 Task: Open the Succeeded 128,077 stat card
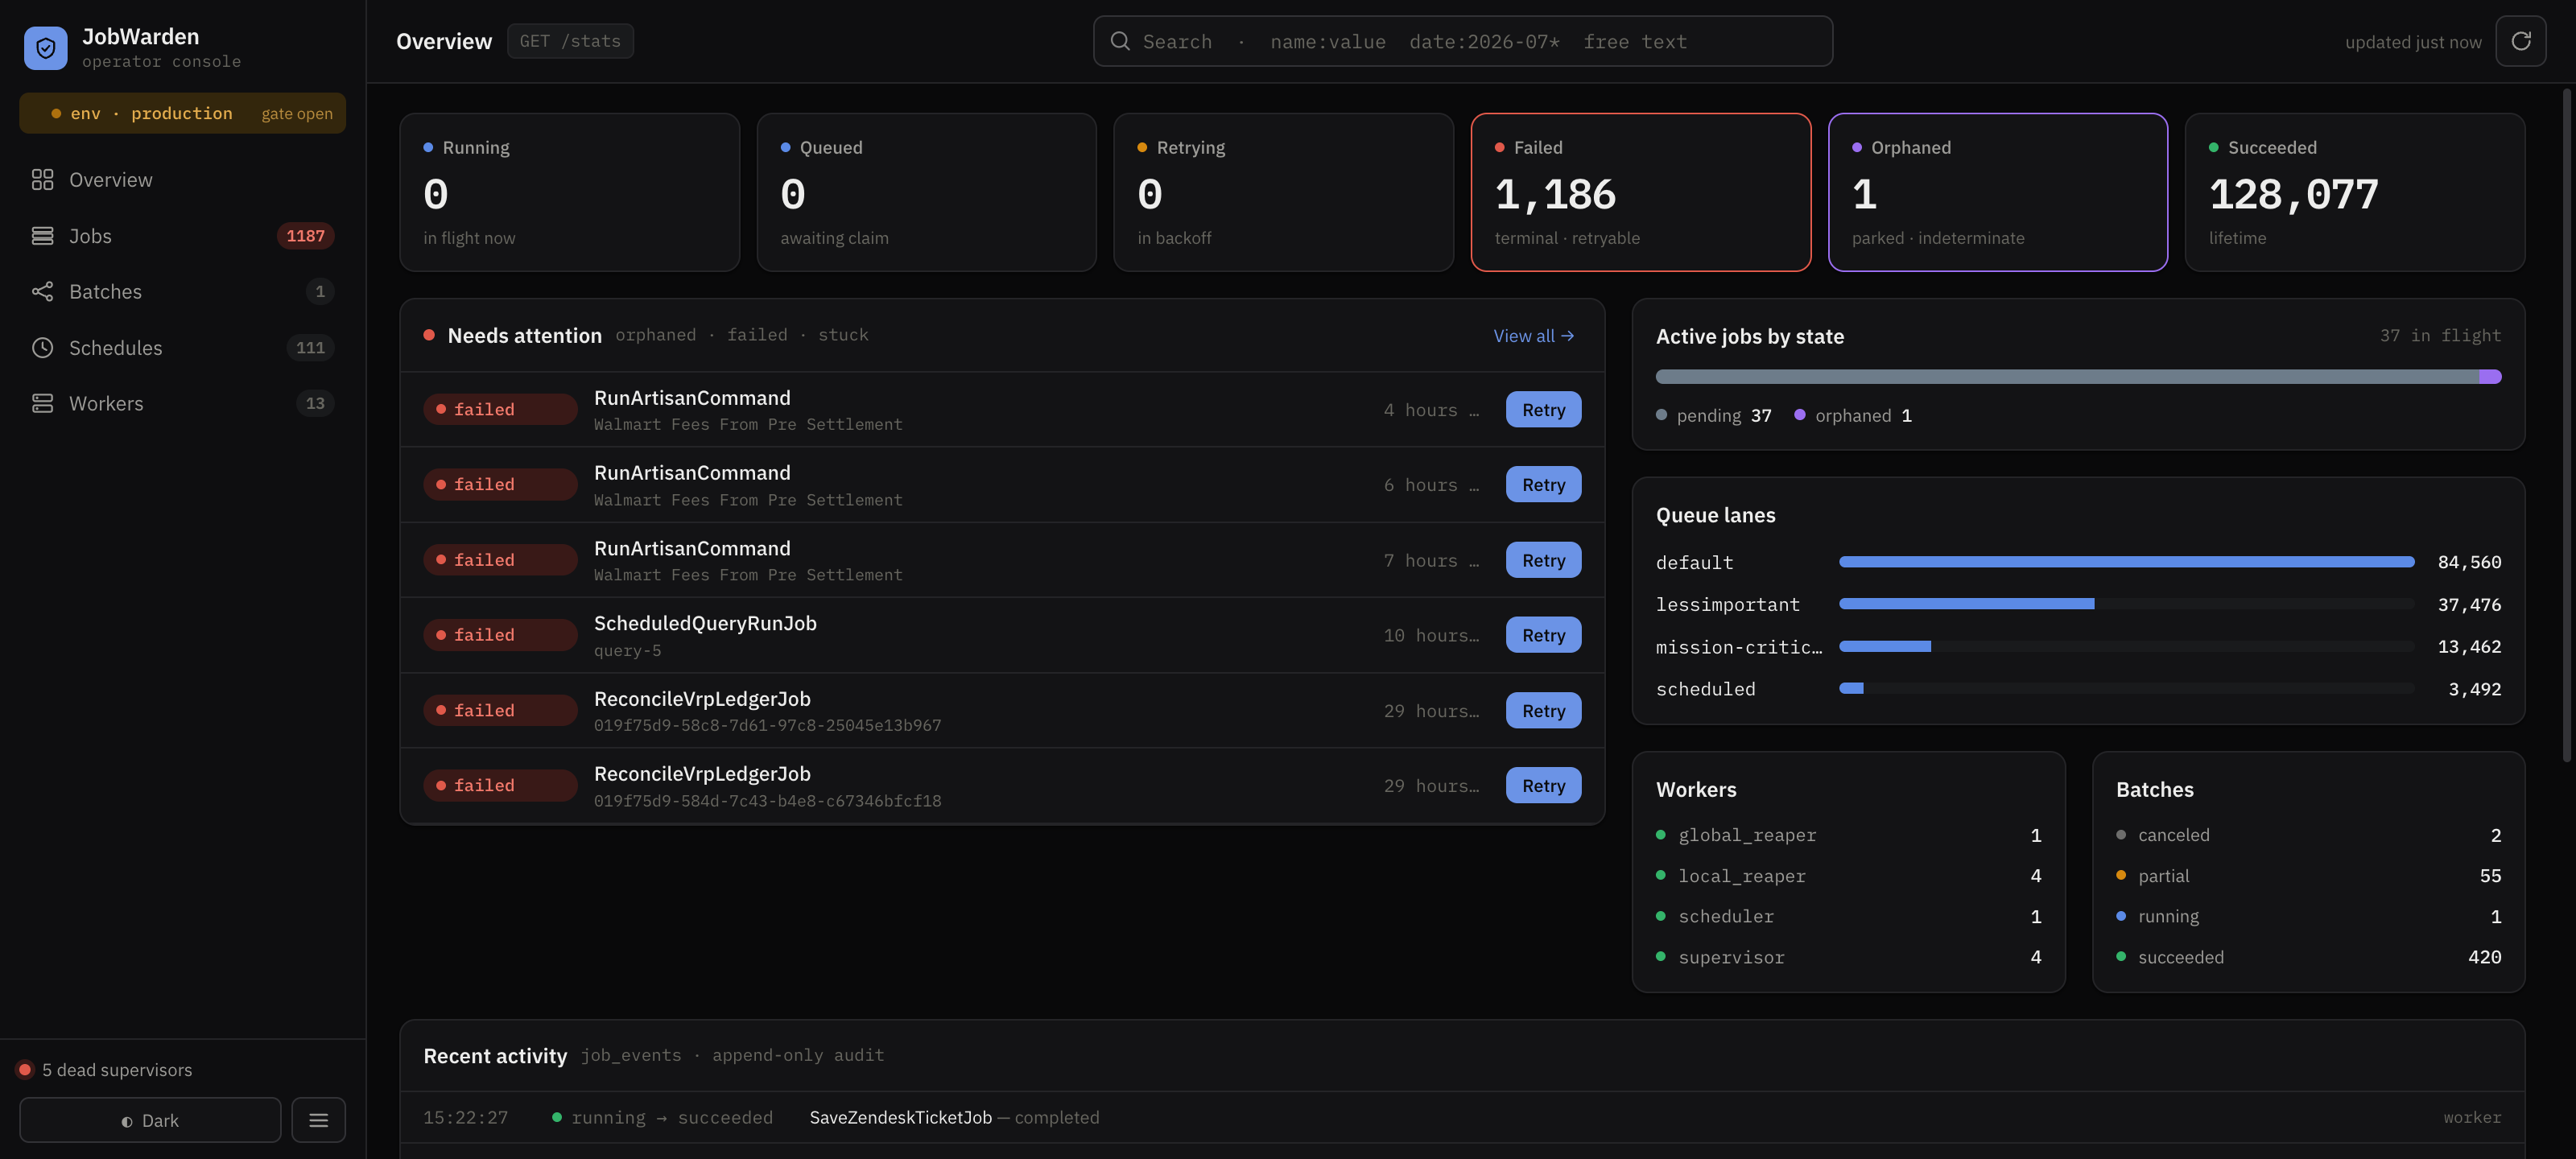tap(2355, 192)
